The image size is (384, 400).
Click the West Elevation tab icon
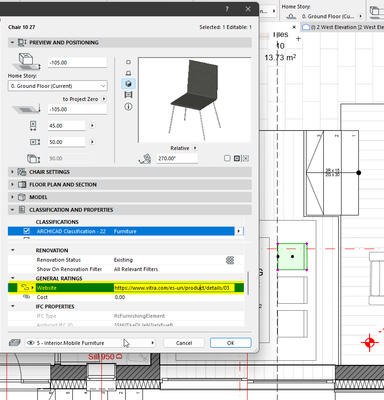[306, 27]
